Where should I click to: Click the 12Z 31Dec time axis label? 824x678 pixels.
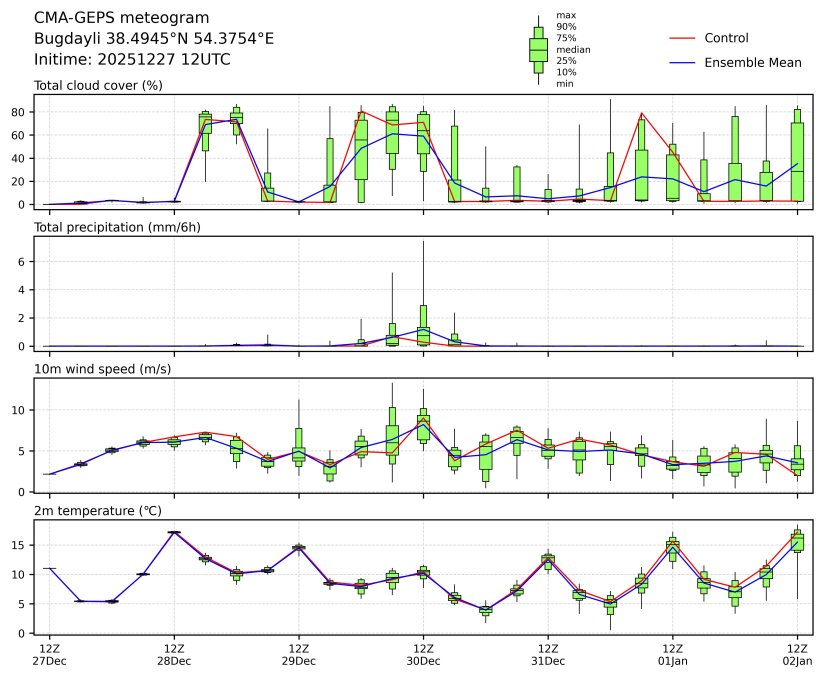point(548,655)
